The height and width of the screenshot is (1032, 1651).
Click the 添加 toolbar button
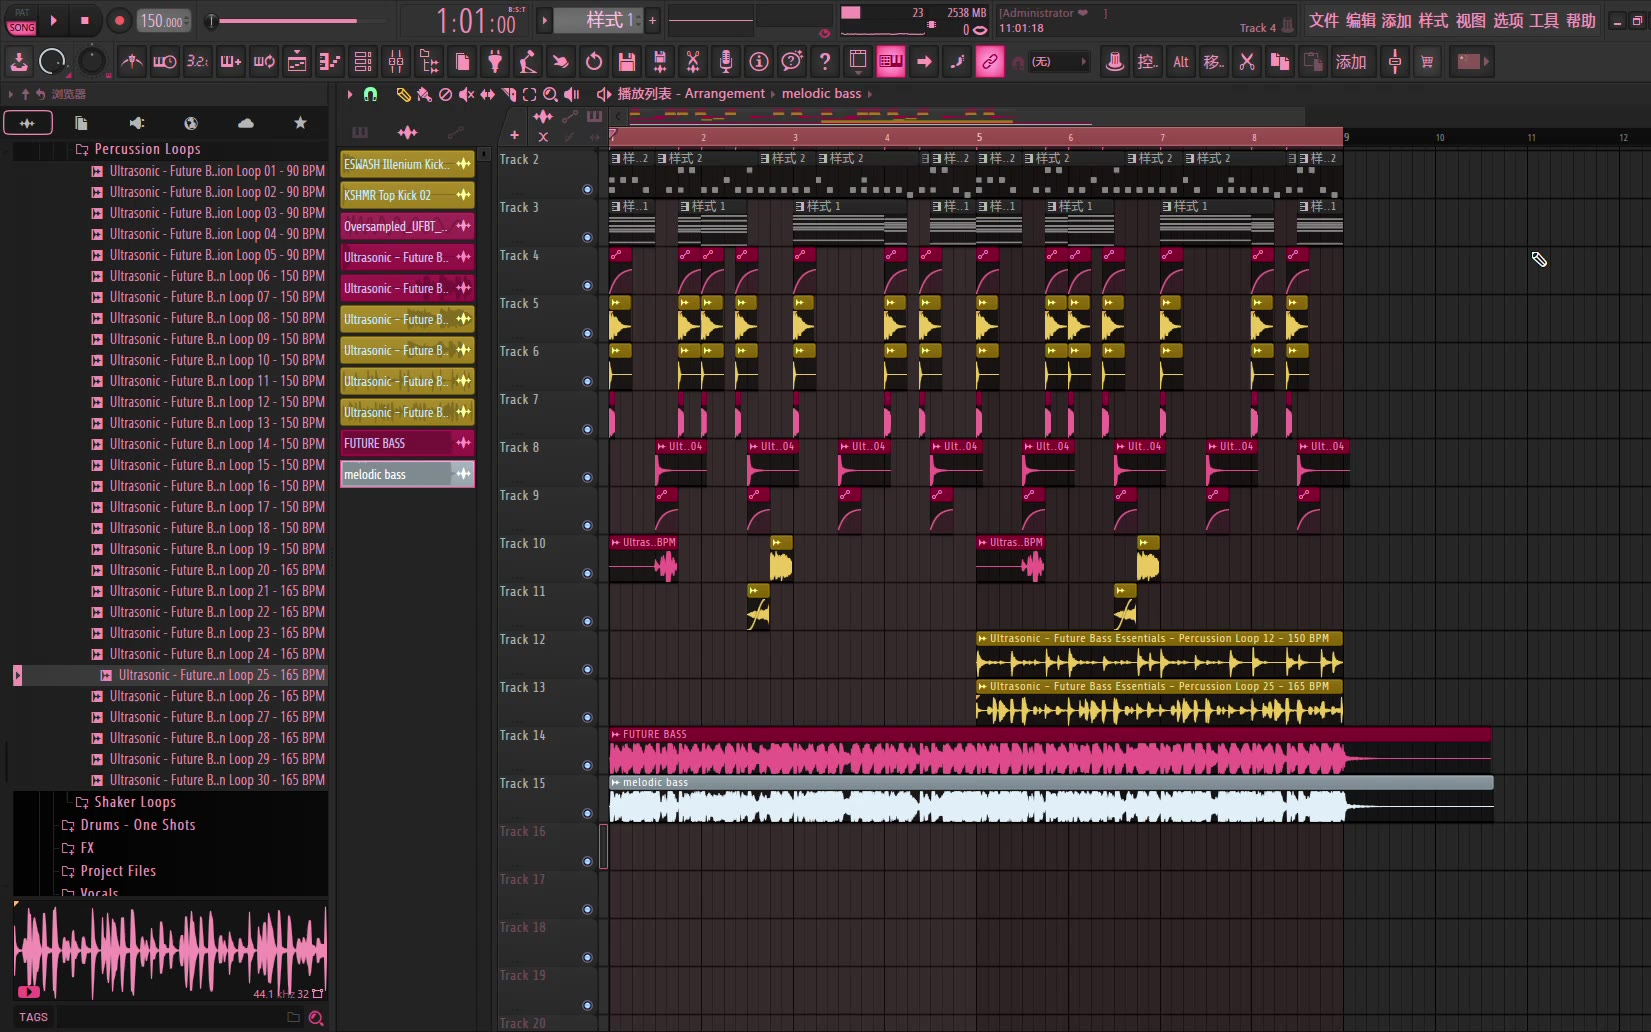(1350, 62)
